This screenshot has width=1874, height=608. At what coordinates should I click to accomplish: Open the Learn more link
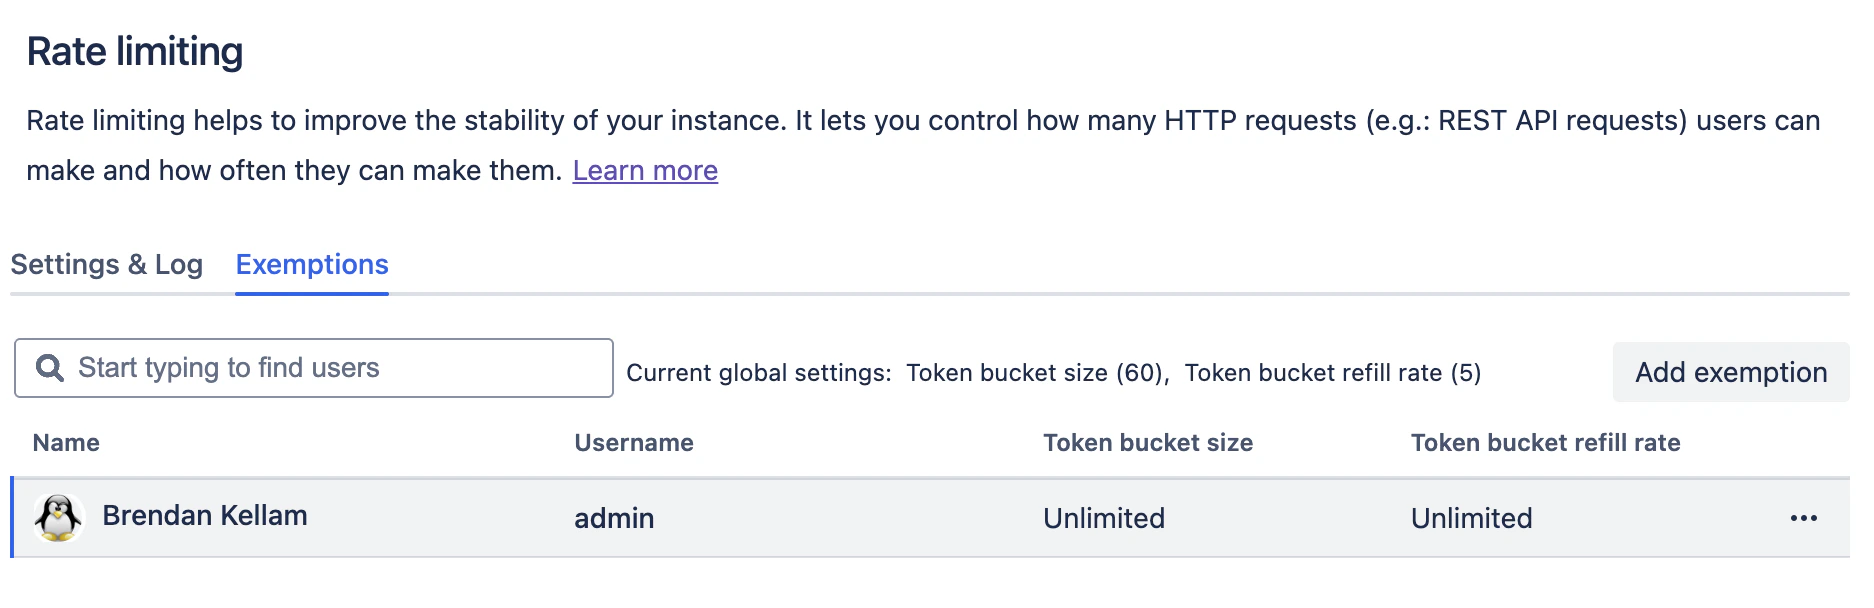(x=644, y=170)
